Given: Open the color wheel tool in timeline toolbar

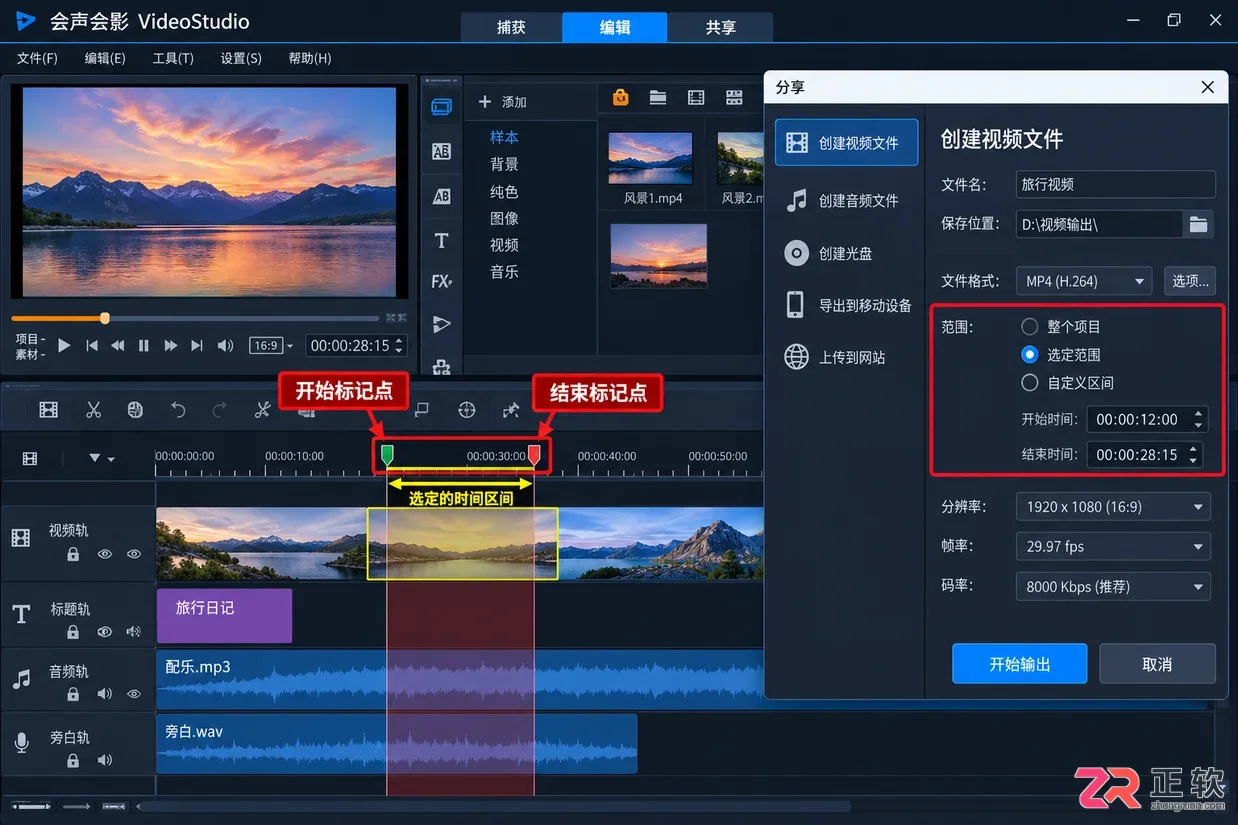Looking at the screenshot, I should tap(136, 409).
